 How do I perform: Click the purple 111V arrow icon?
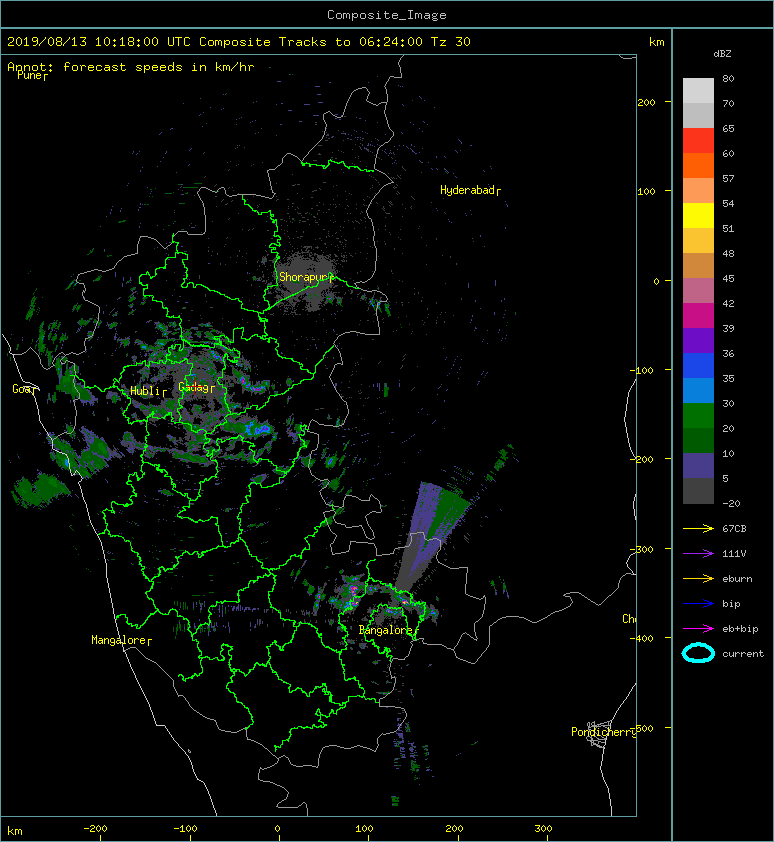click(x=698, y=554)
